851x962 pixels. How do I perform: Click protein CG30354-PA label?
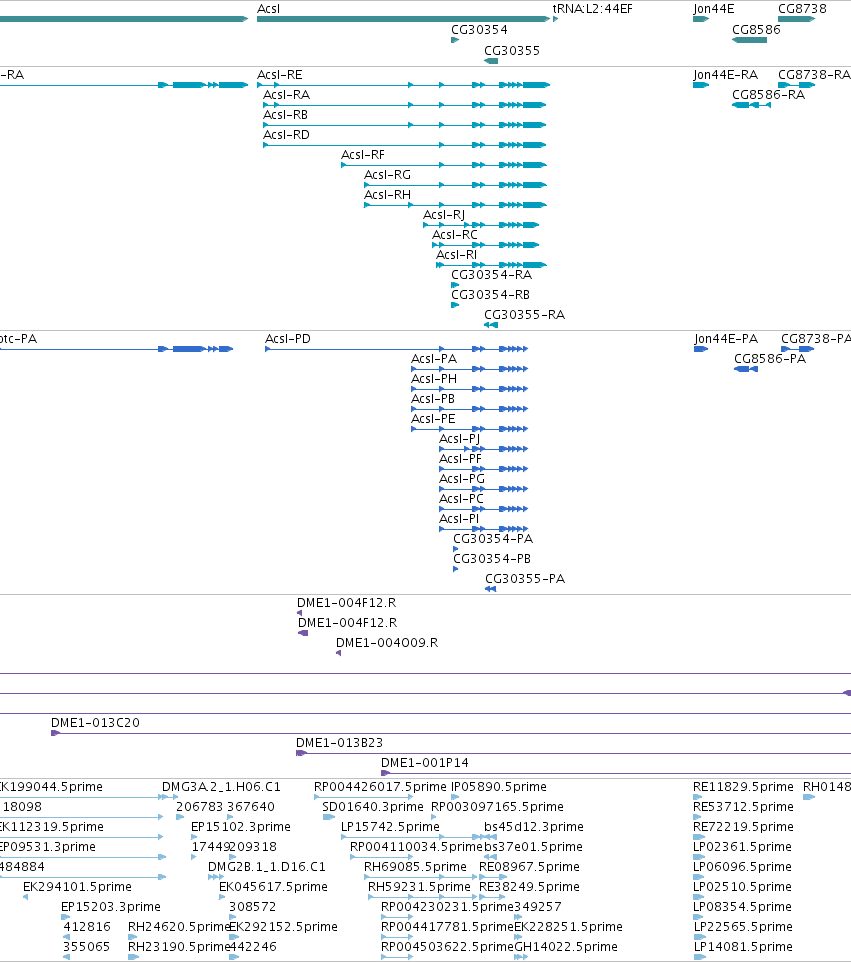[x=493, y=539]
